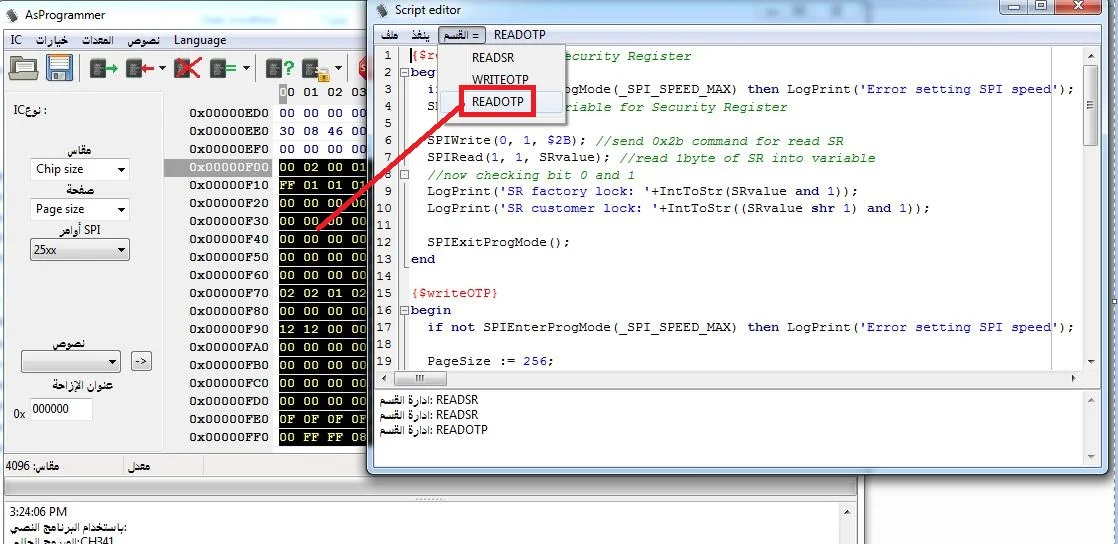Click the code editor horizontal scroll left arrow
Screen dimensions: 1118x544
click(385, 378)
